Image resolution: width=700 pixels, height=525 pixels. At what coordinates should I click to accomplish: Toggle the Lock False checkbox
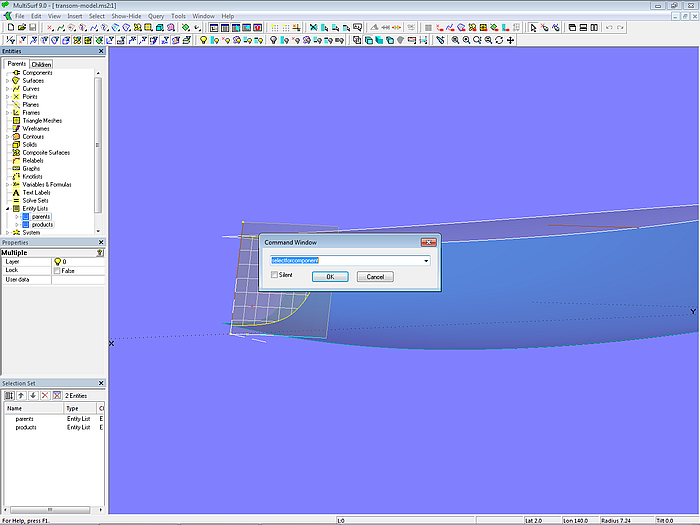point(57,270)
